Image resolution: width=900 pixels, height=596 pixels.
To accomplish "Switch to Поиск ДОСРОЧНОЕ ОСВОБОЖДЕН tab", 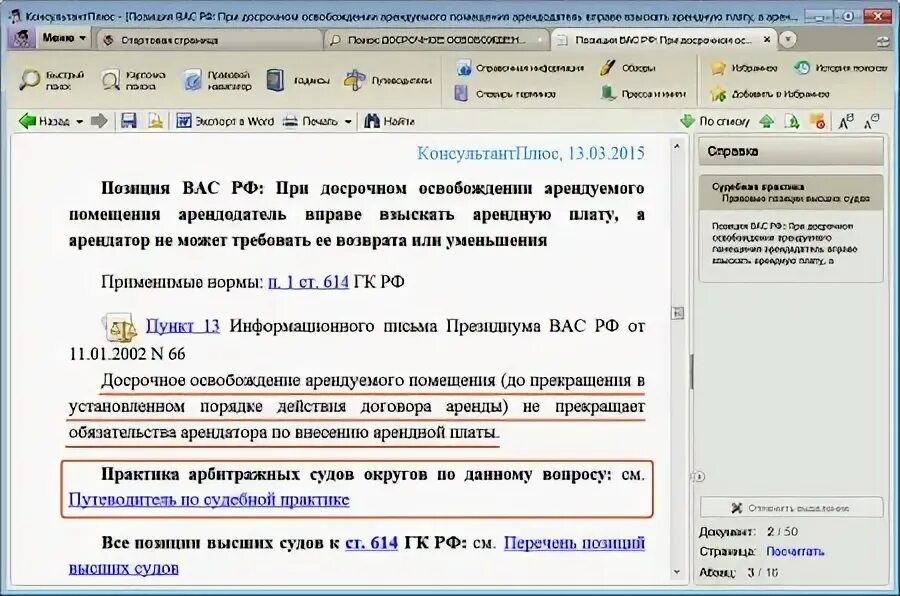I will click(x=437, y=40).
